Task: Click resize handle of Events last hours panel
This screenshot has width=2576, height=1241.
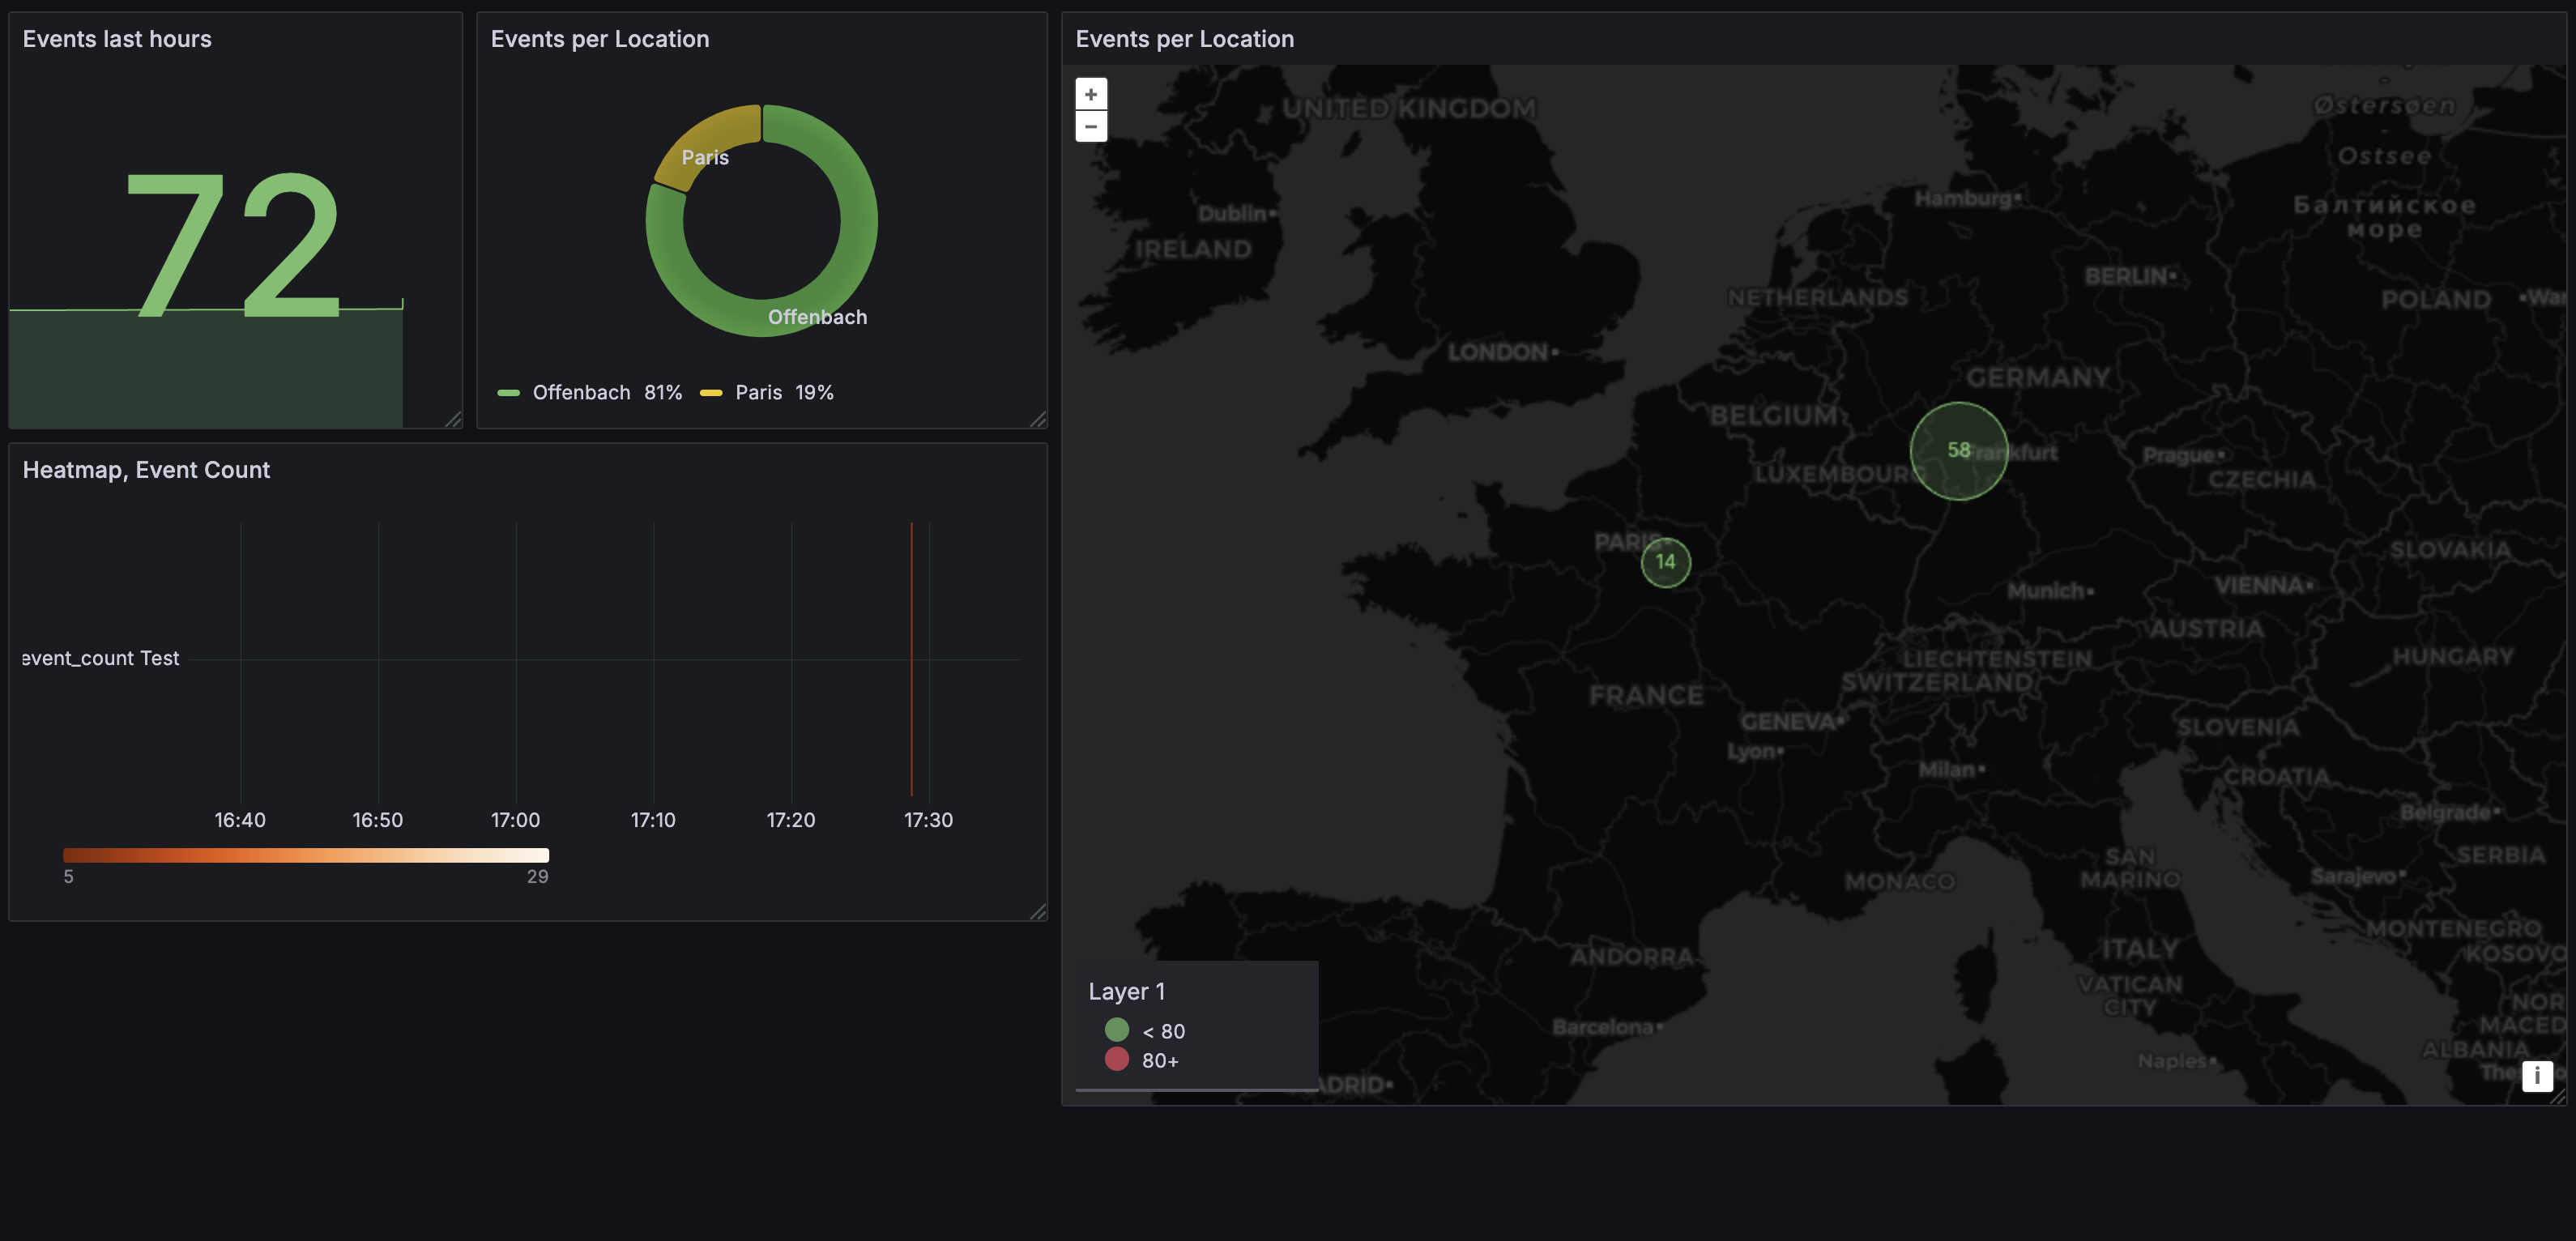Action: point(453,419)
